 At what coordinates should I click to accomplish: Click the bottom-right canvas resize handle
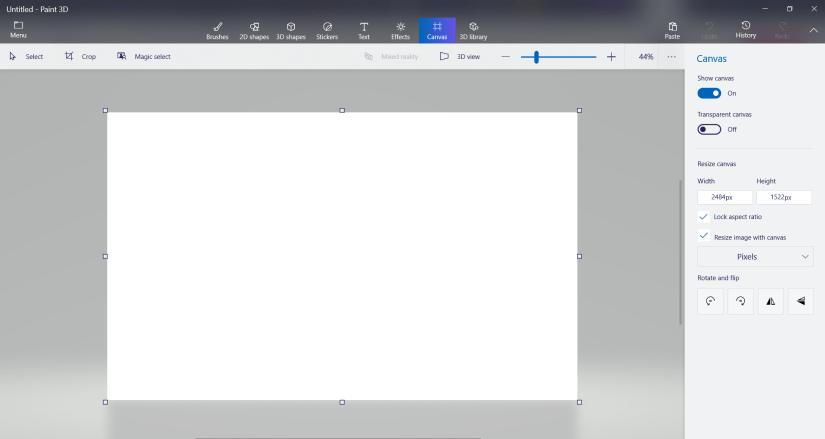click(x=579, y=402)
